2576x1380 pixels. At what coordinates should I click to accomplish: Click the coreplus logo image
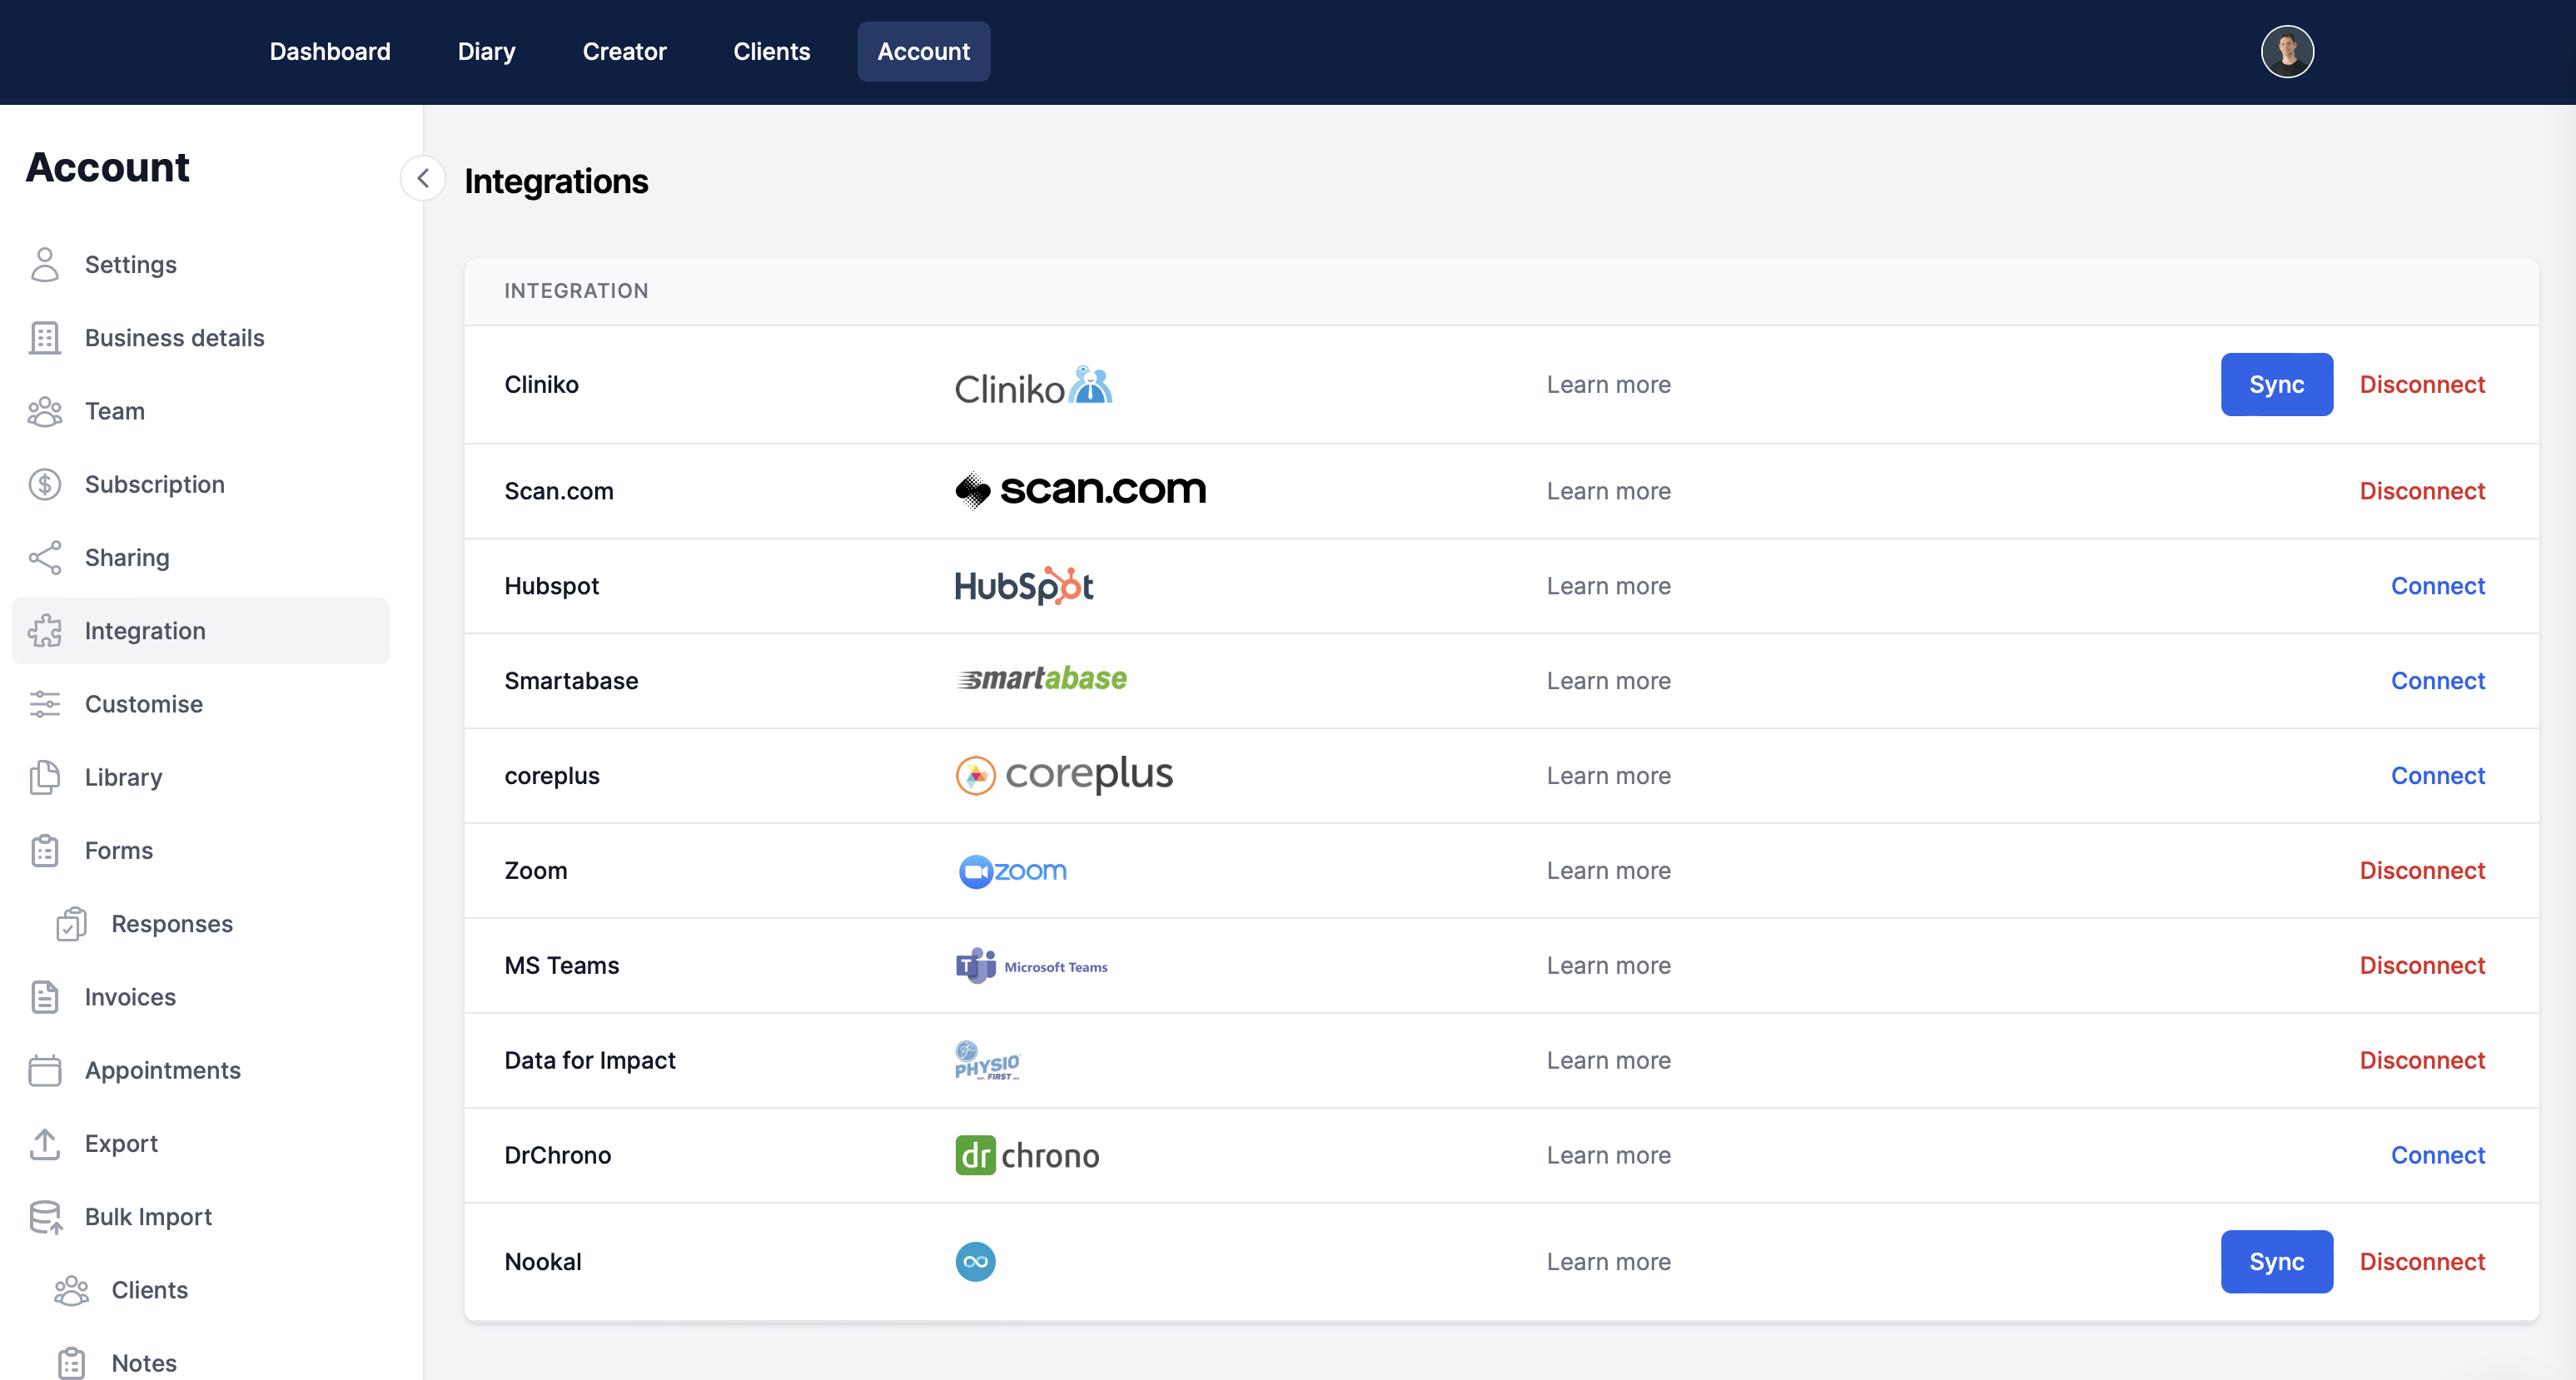click(x=1064, y=775)
